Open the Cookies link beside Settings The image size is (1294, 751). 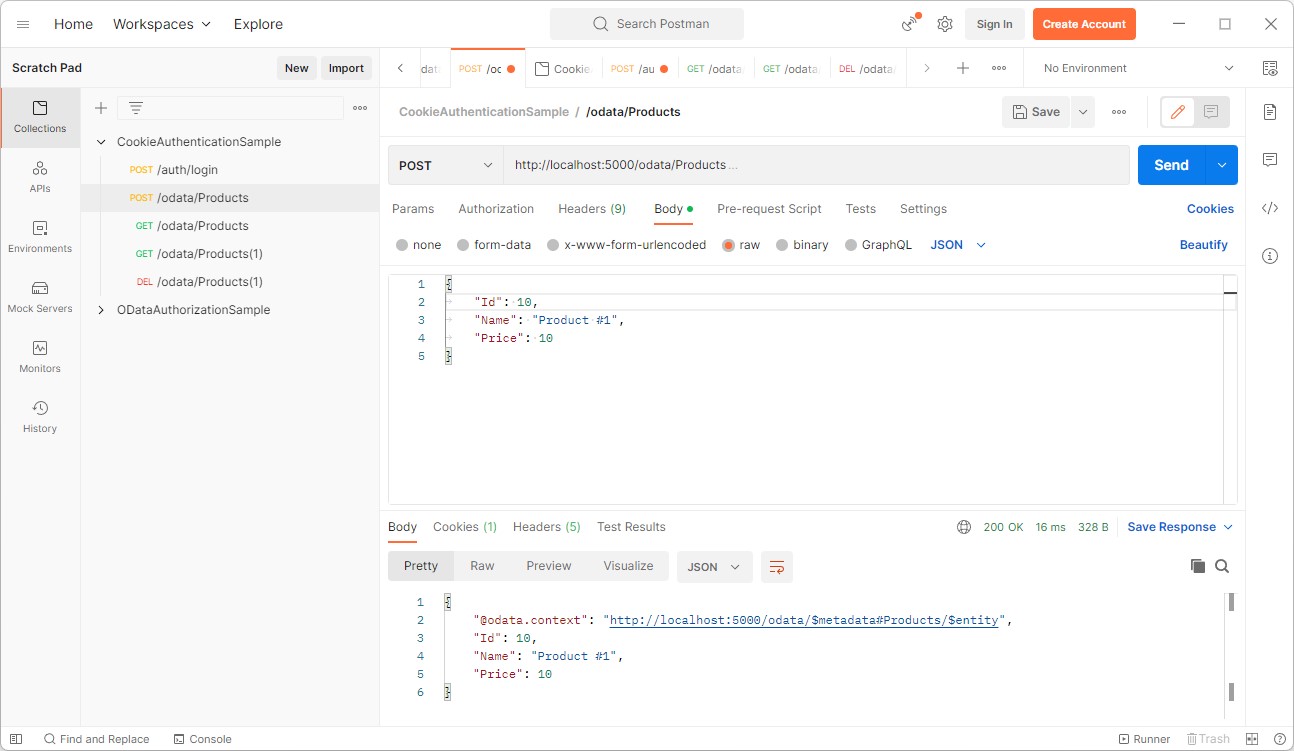[x=1210, y=209]
